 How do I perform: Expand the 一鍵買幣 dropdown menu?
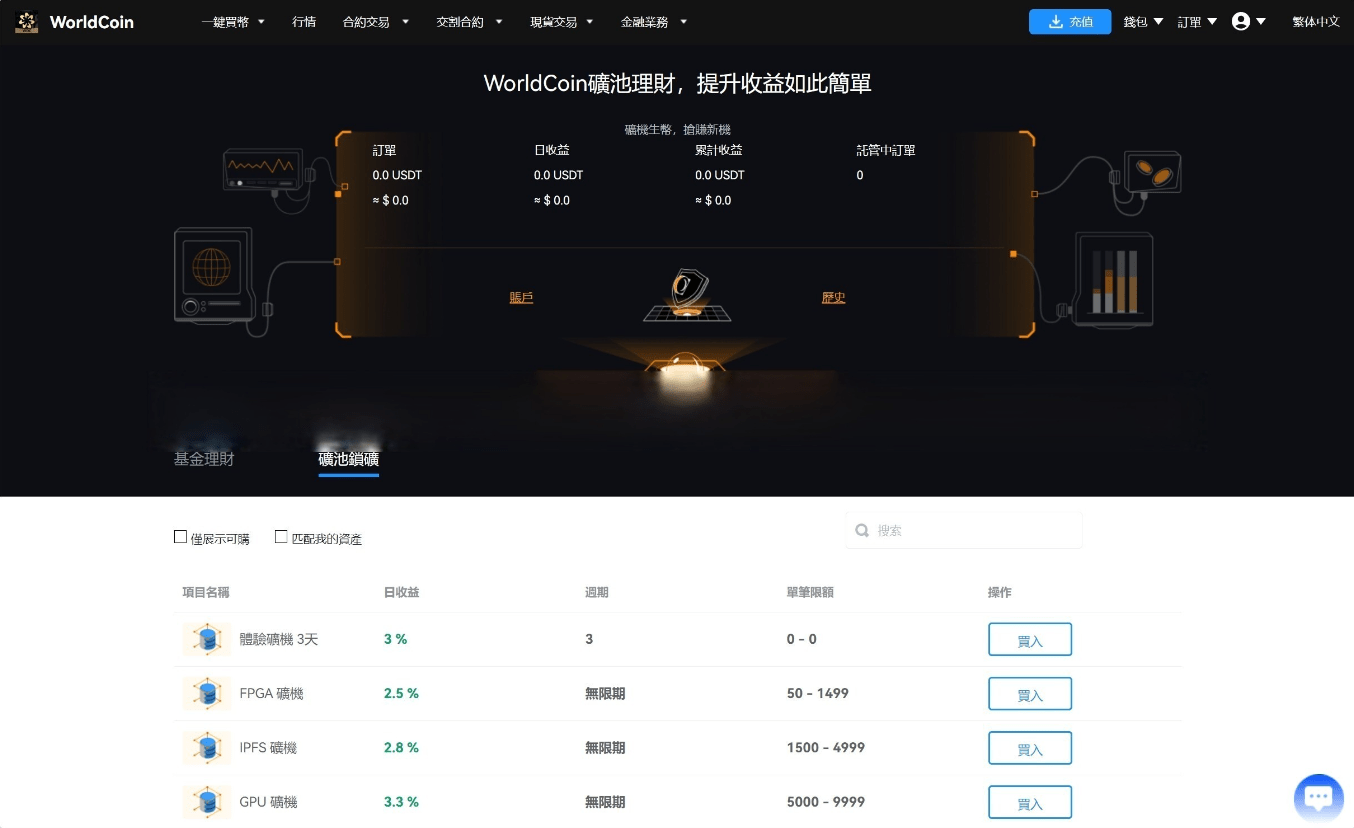tap(233, 22)
